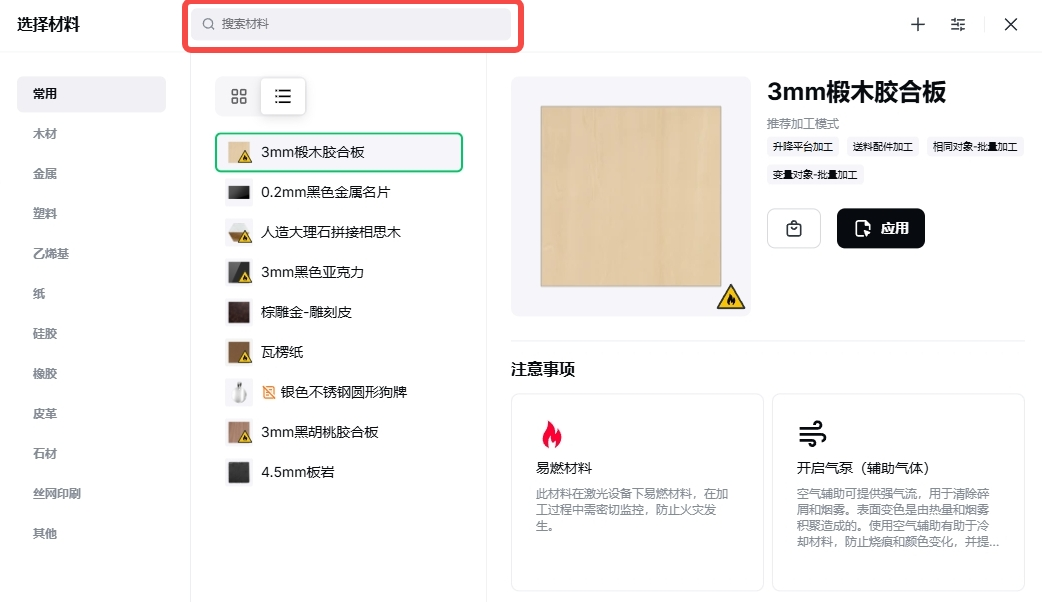1042x602 pixels.
Task: Click the plus icon to add material
Action: 917,25
